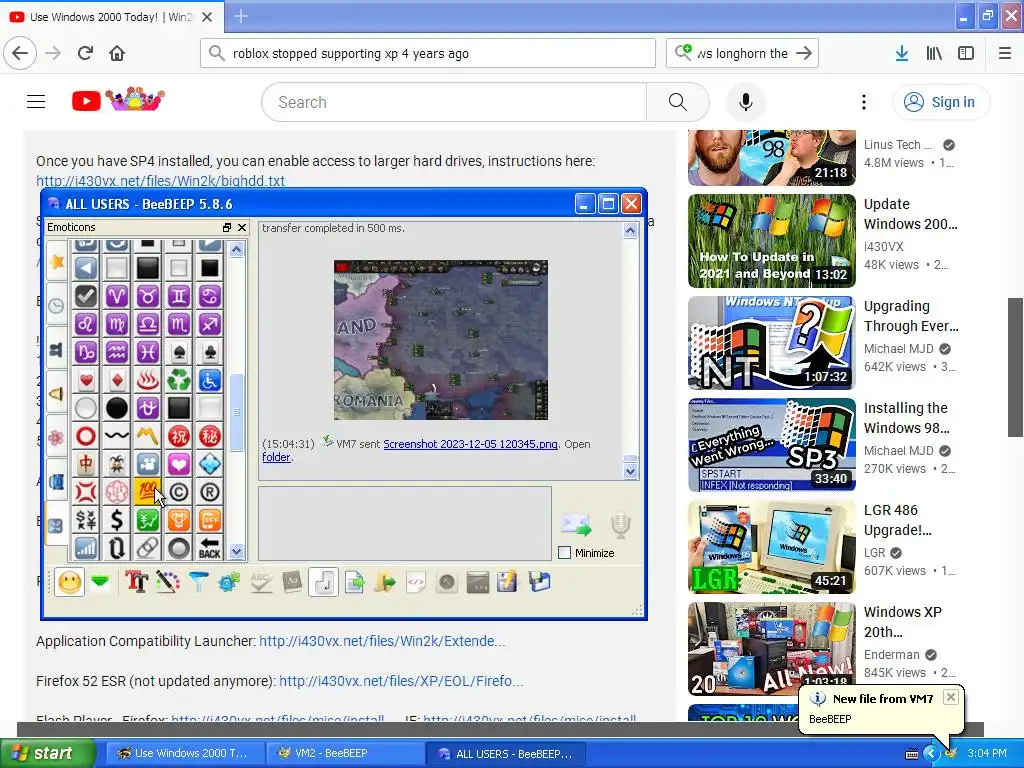Open browser downloads arrow
Screen dimensions: 1024x768
(901, 53)
